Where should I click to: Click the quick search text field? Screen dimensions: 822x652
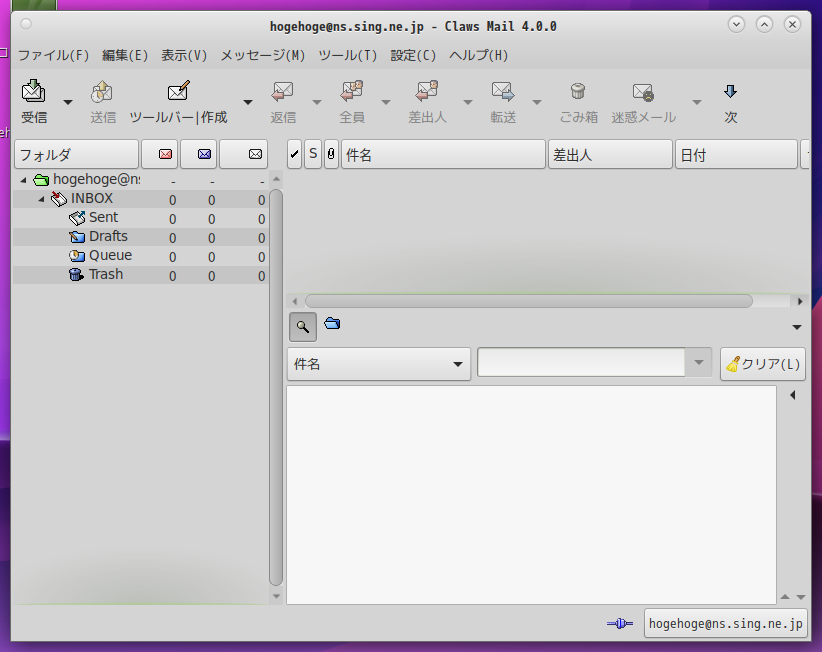[581, 362]
